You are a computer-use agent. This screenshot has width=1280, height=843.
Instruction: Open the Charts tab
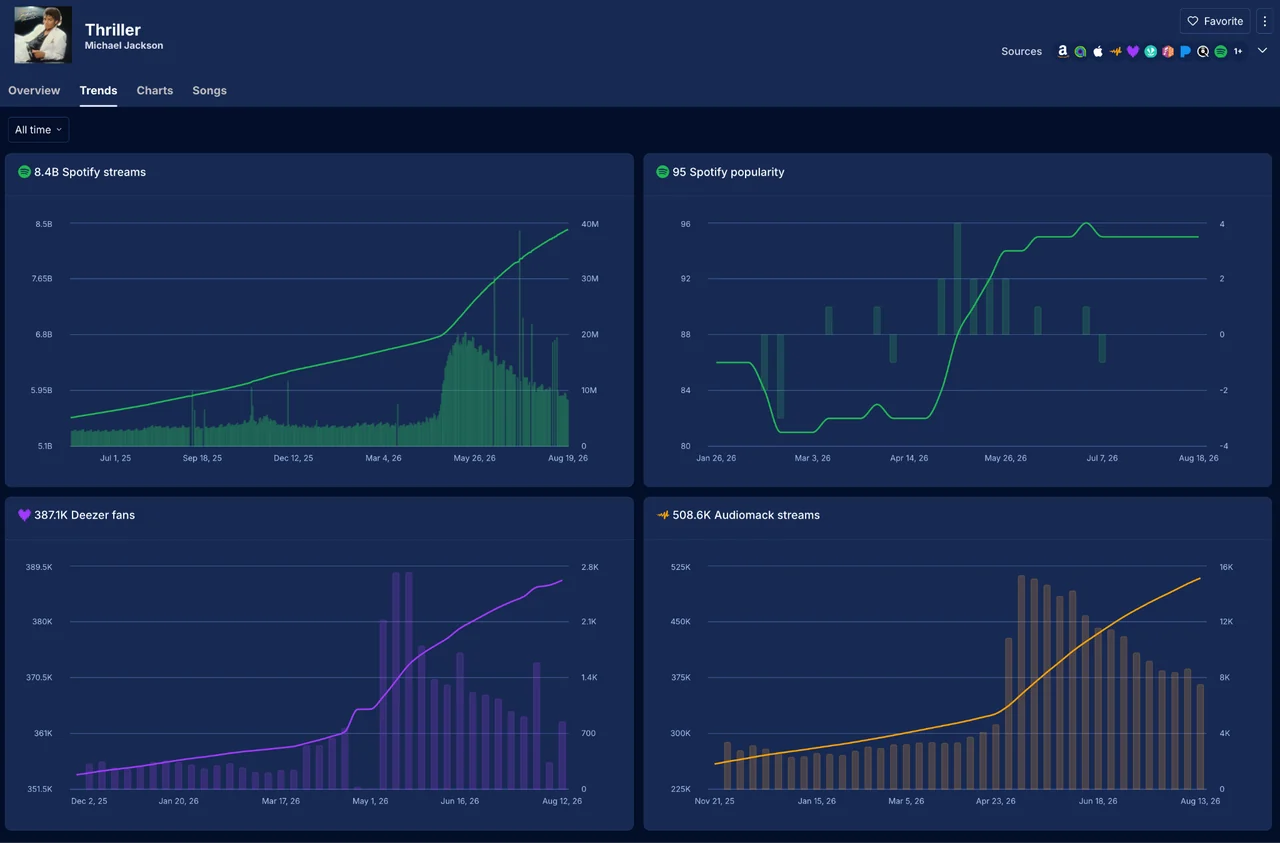pos(155,90)
